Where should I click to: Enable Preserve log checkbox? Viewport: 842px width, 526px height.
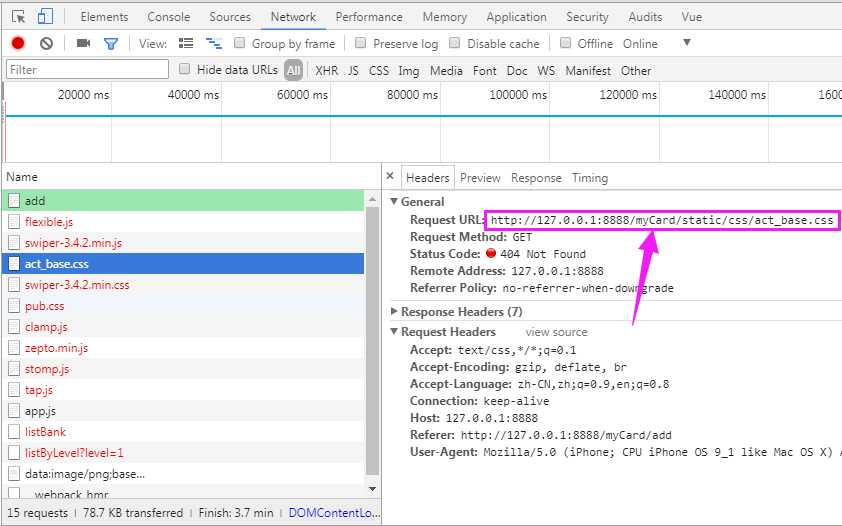(360, 42)
